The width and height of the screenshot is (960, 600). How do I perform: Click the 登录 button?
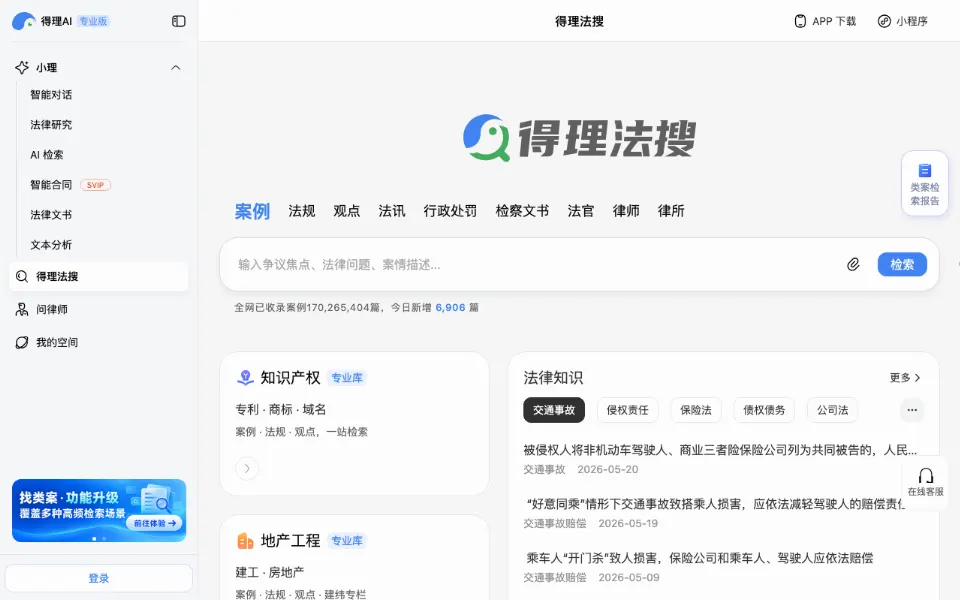[99, 578]
